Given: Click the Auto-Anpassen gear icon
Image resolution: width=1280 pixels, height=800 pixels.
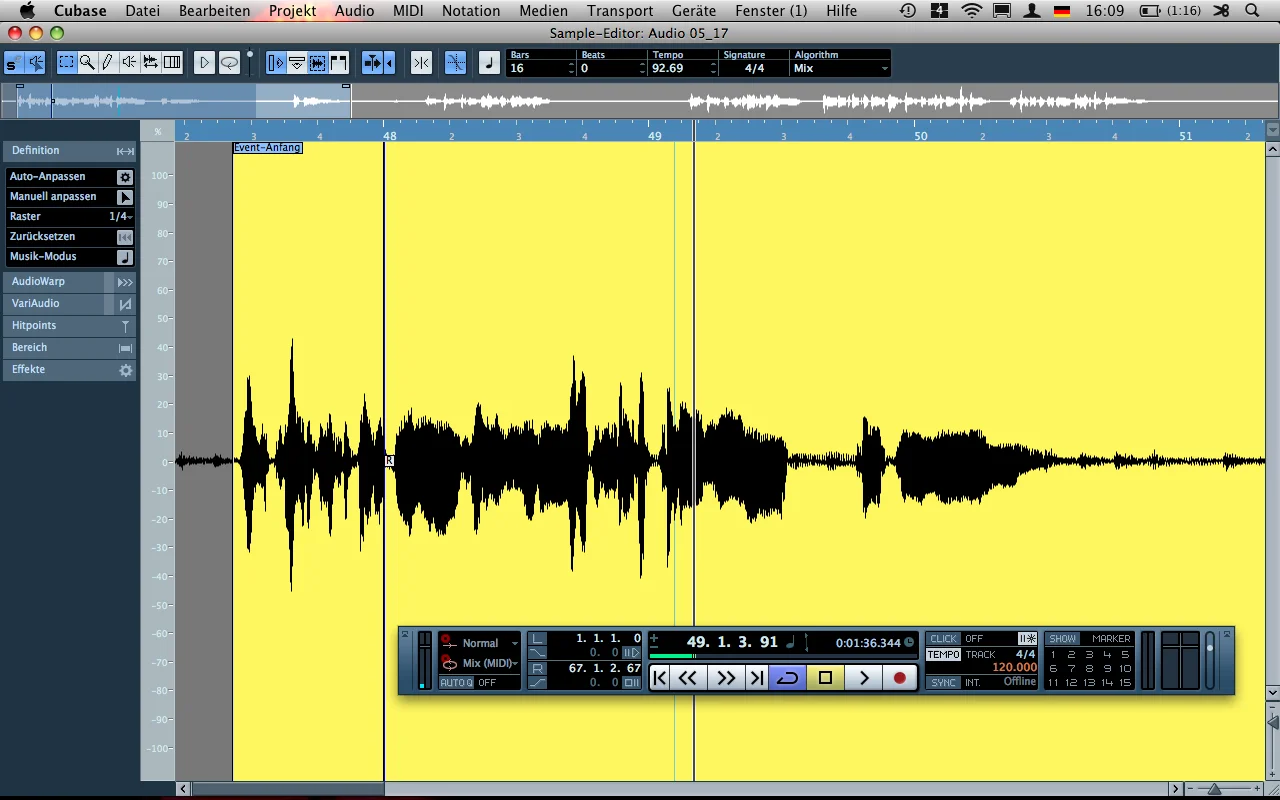Looking at the screenshot, I should [125, 177].
